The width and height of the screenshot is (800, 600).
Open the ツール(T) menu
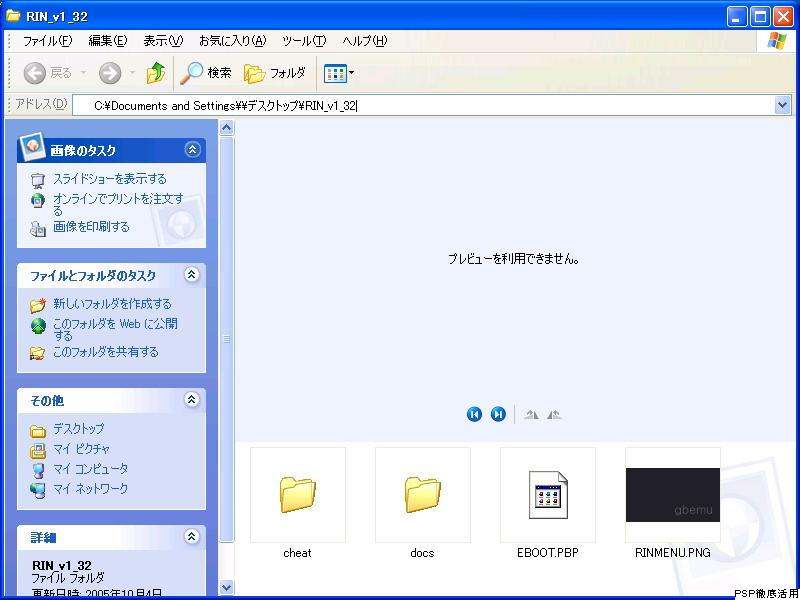point(304,41)
